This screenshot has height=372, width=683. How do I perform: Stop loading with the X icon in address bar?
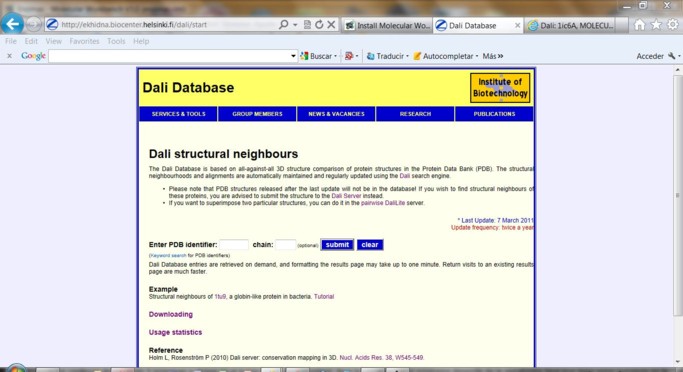(331, 25)
